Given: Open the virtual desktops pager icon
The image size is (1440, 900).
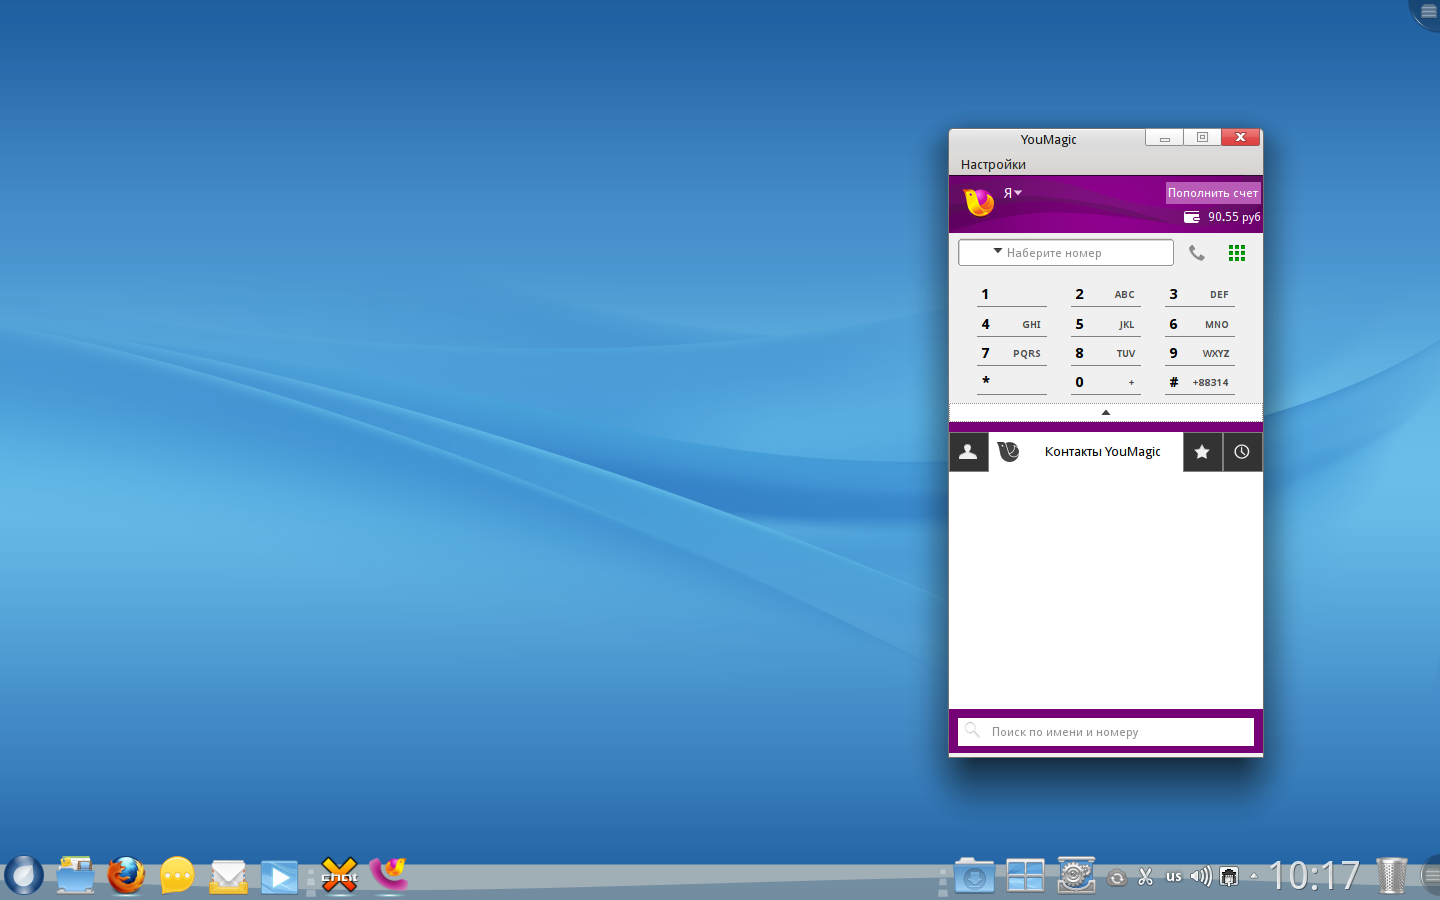Looking at the screenshot, I should pyautogui.click(x=1025, y=876).
